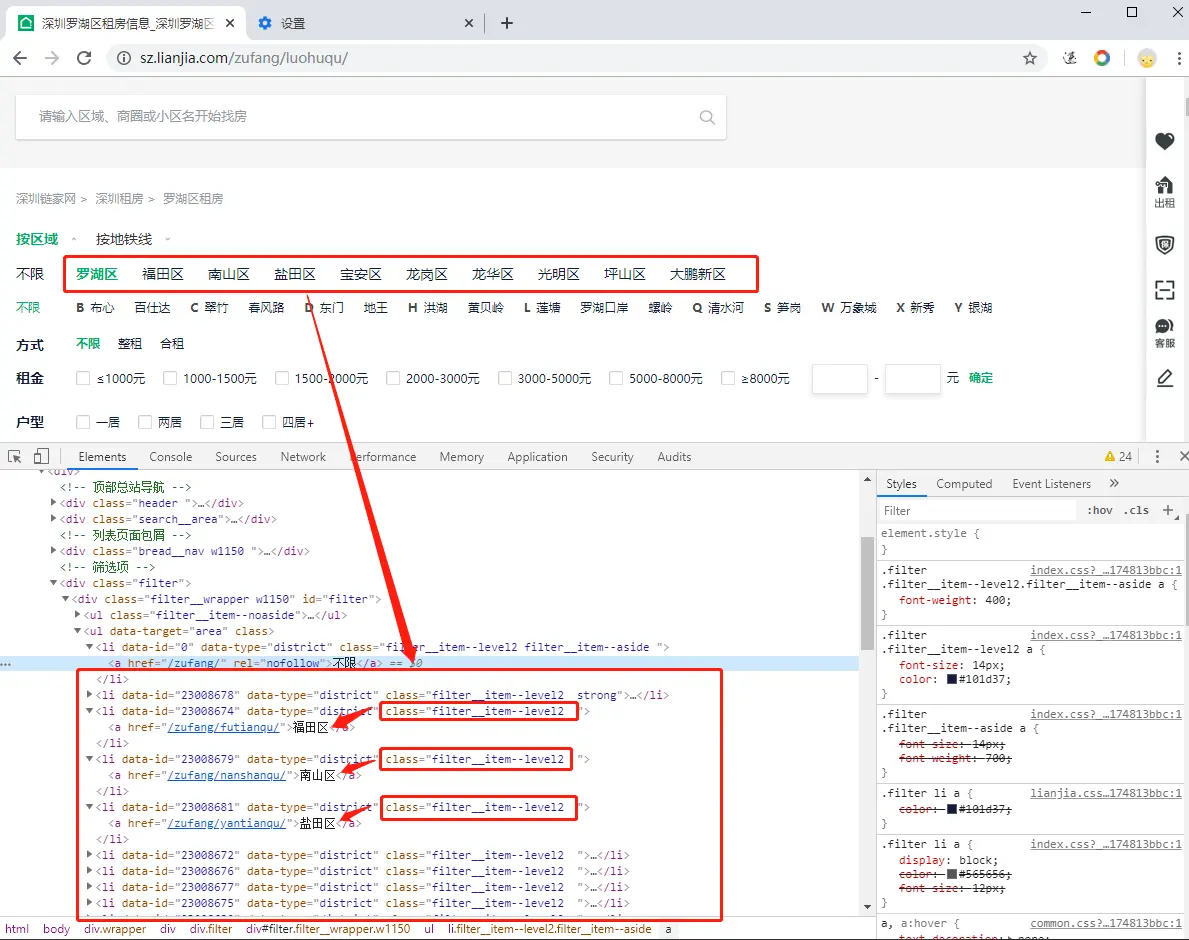Expand the div class="bread__nav w1150" node
The width and height of the screenshot is (1189, 940).
pos(53,550)
